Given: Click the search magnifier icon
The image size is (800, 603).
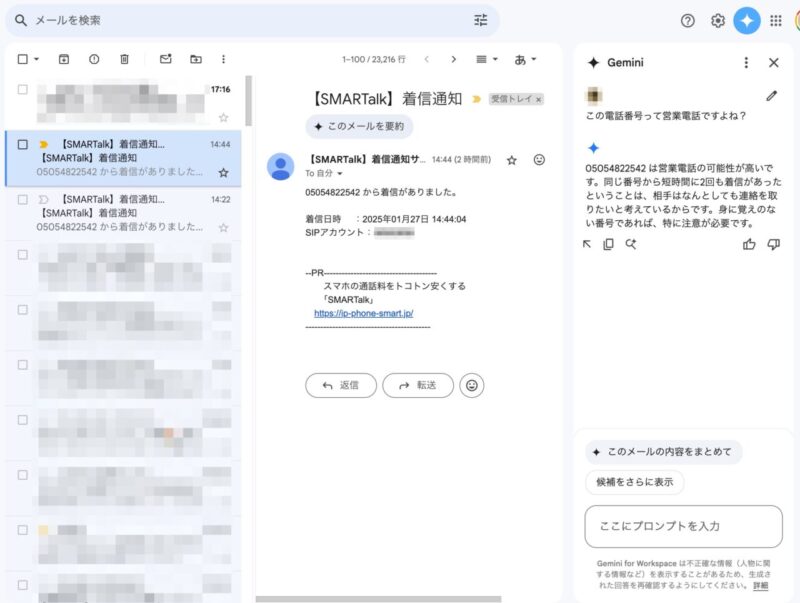Looking at the screenshot, I should coord(20,20).
